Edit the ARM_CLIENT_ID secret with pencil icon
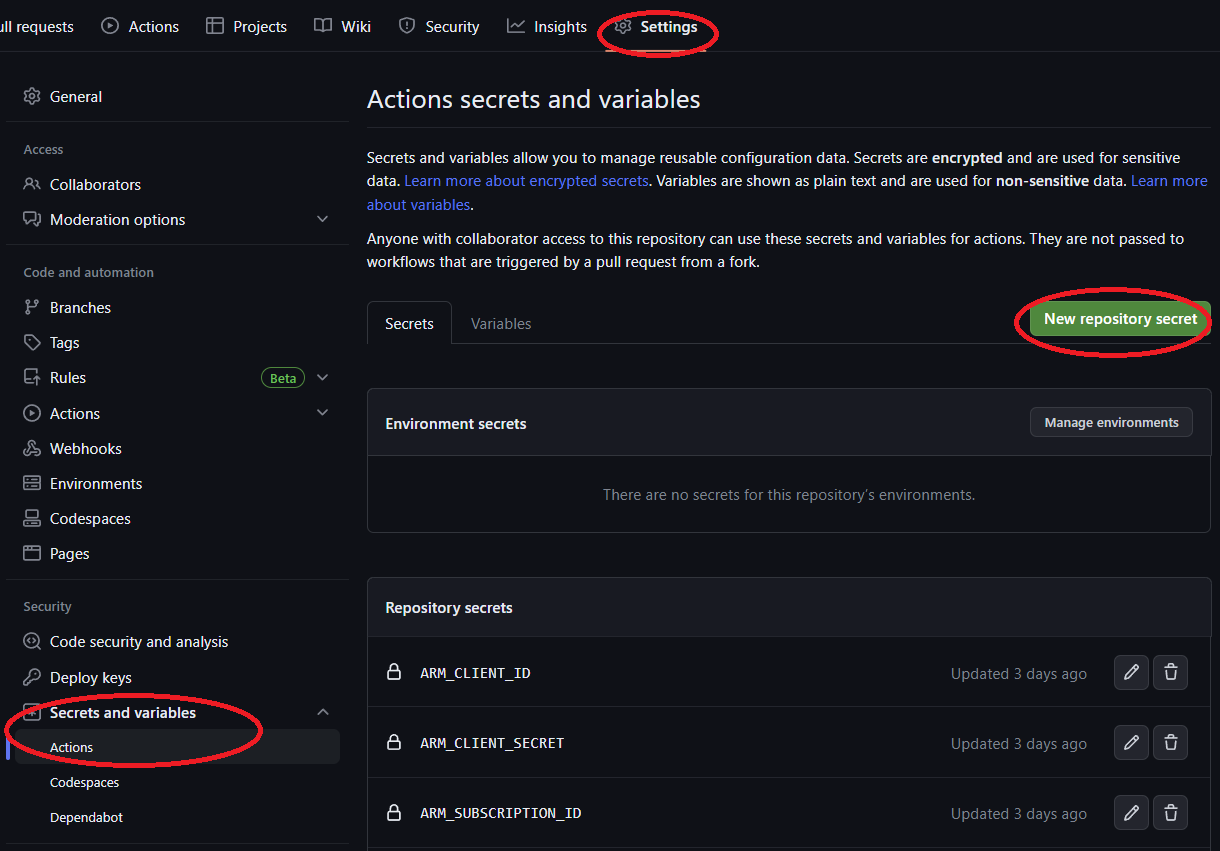The height and width of the screenshot is (851, 1220). tap(1131, 672)
